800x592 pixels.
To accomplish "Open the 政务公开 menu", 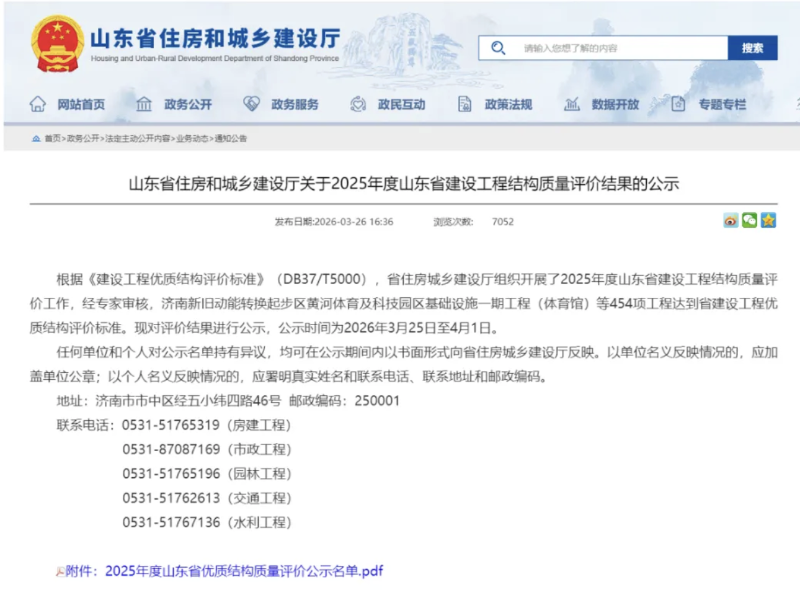I will (188, 105).
